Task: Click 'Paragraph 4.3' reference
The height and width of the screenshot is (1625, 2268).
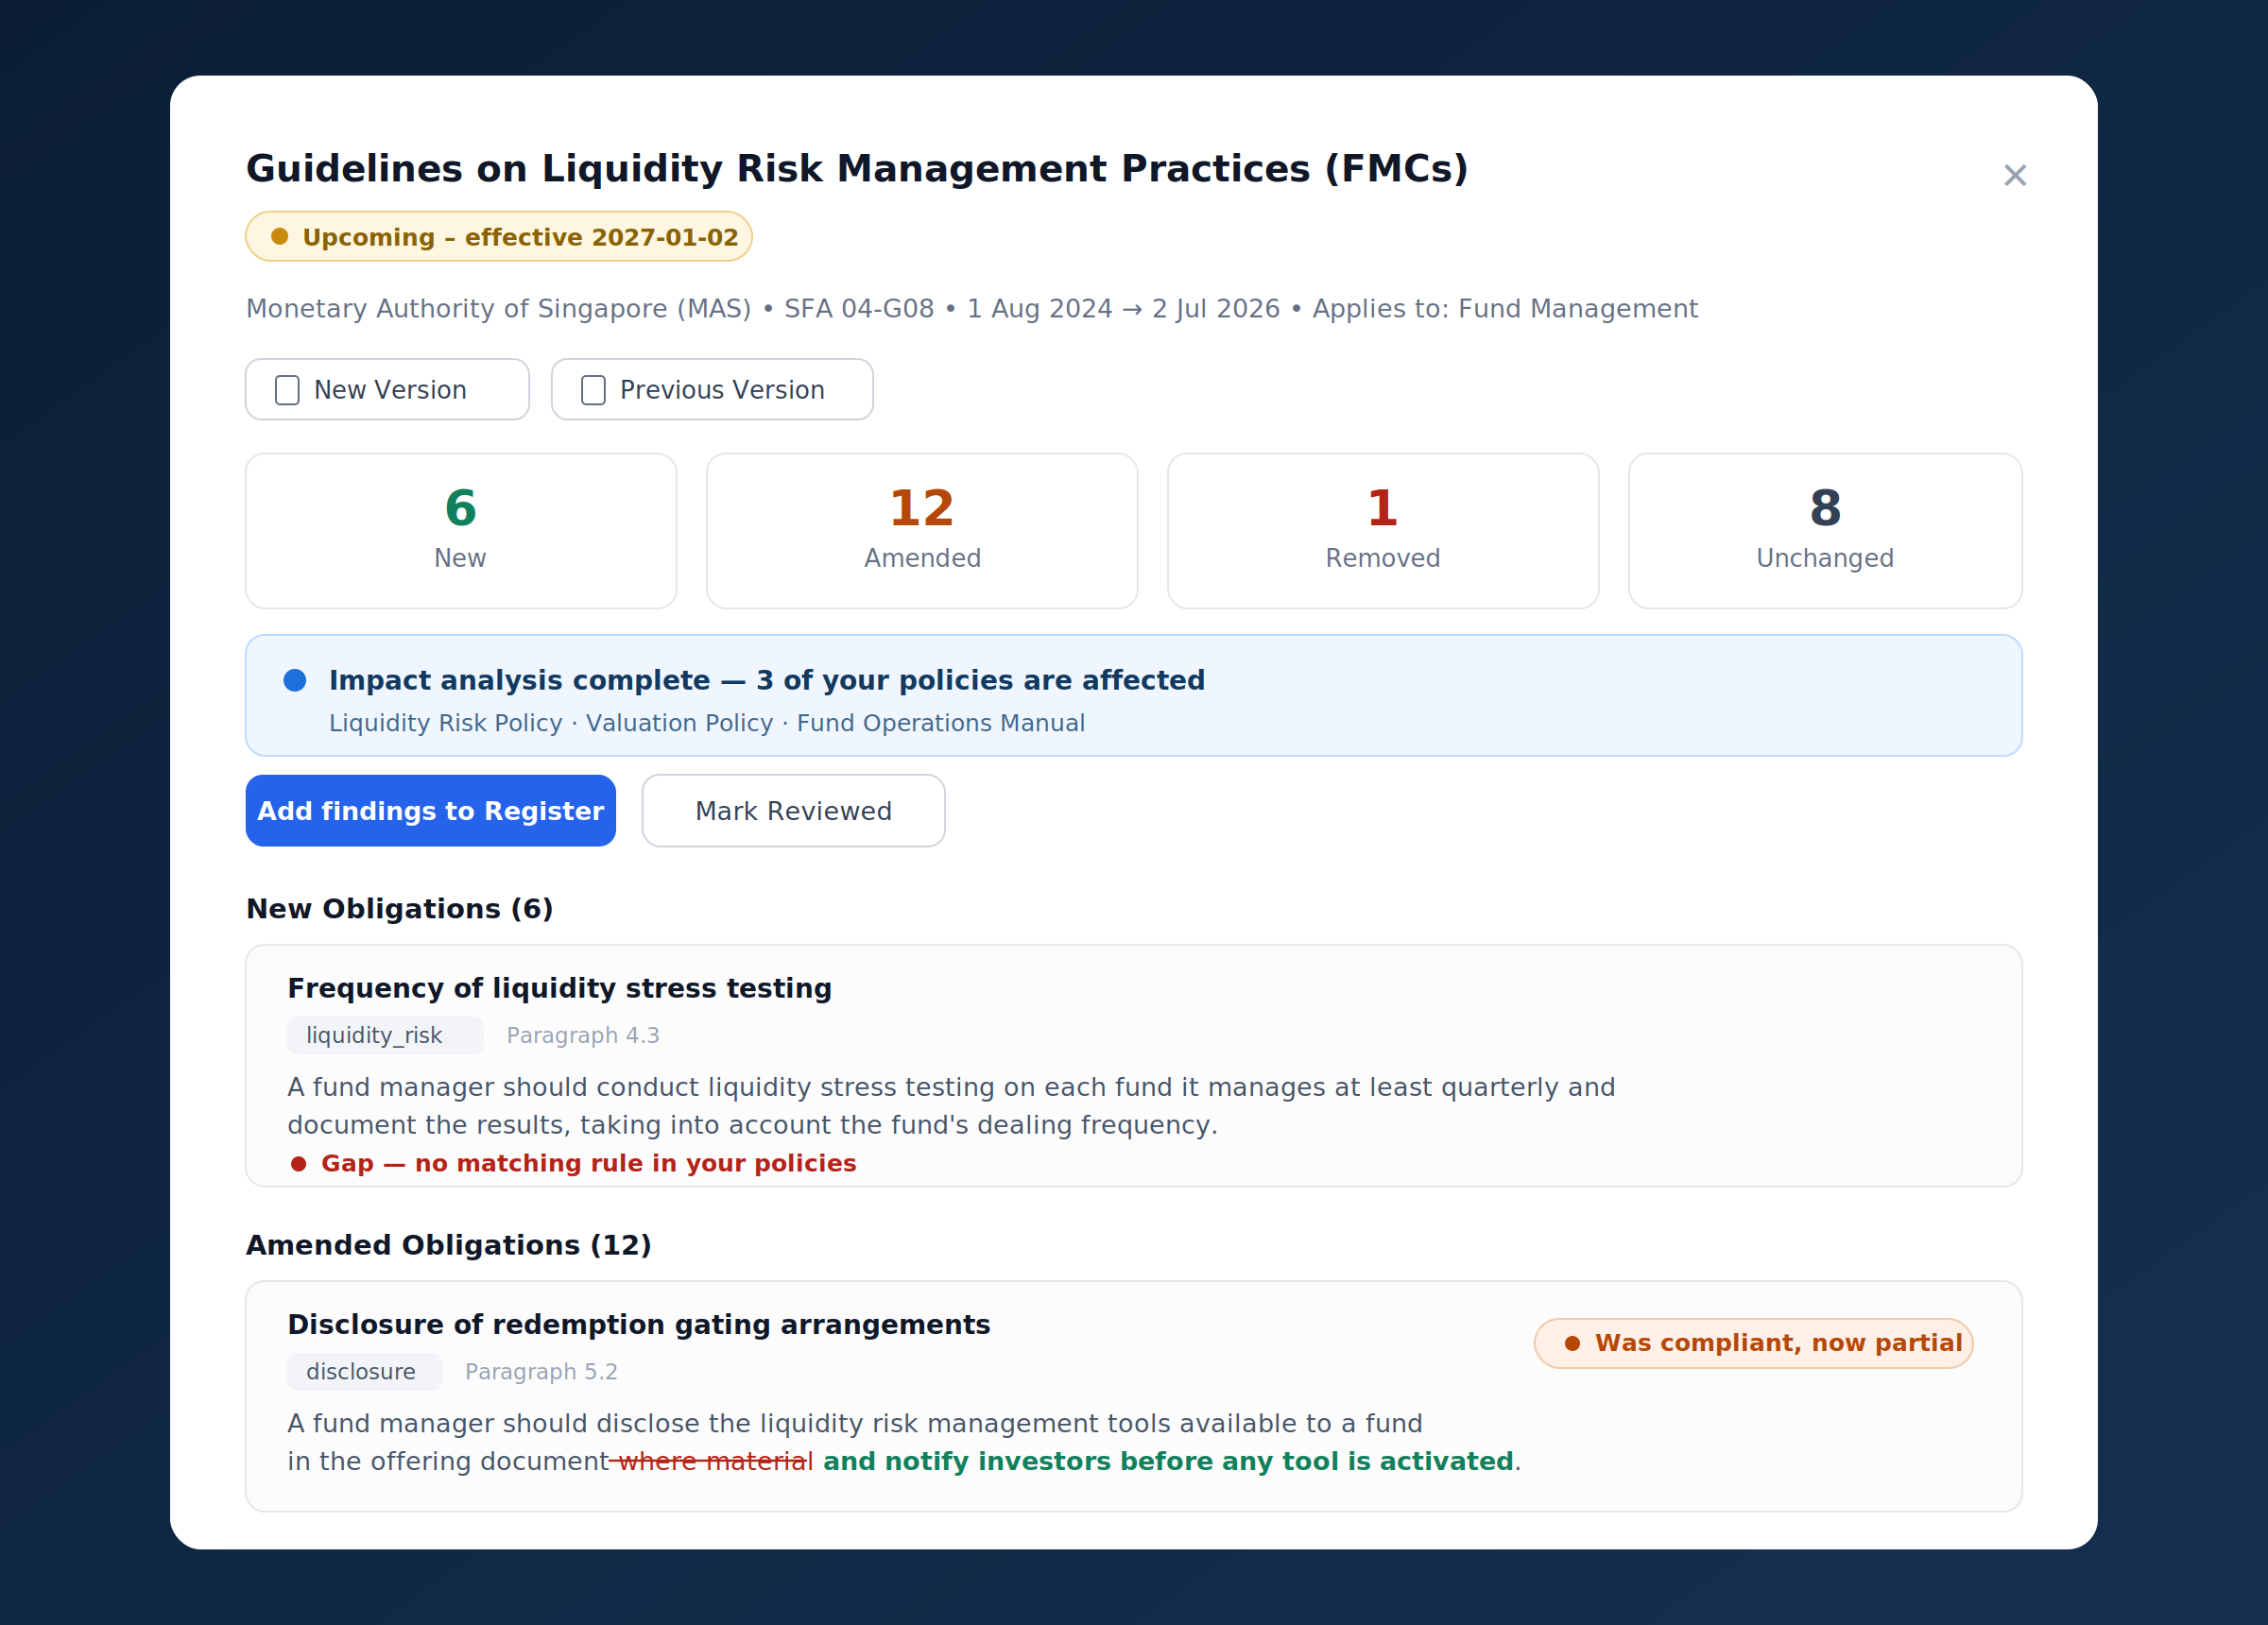Action: point(583,1036)
